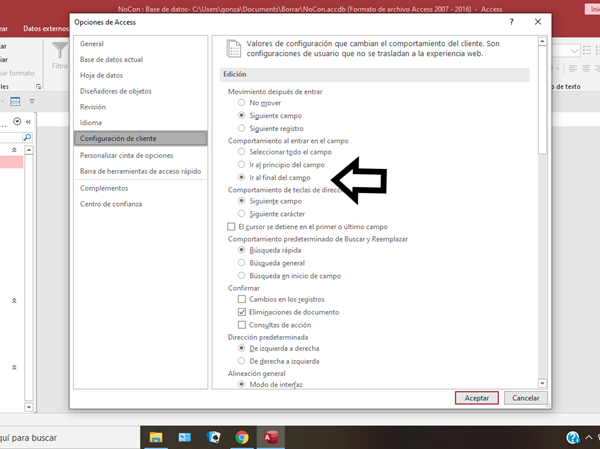The width and height of the screenshot is (600, 449).
Task: Collapse first navigation pane group chevron
Action: click(14, 150)
